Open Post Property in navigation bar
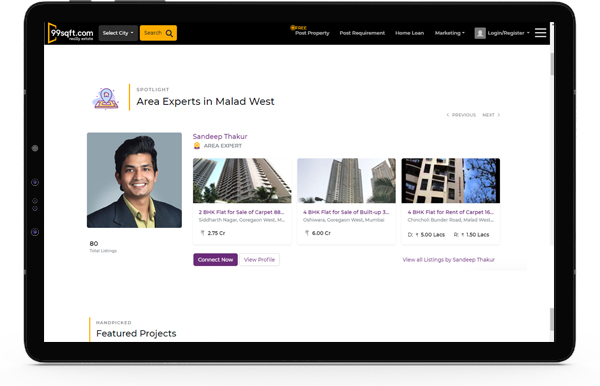The width and height of the screenshot is (600, 386). [312, 33]
